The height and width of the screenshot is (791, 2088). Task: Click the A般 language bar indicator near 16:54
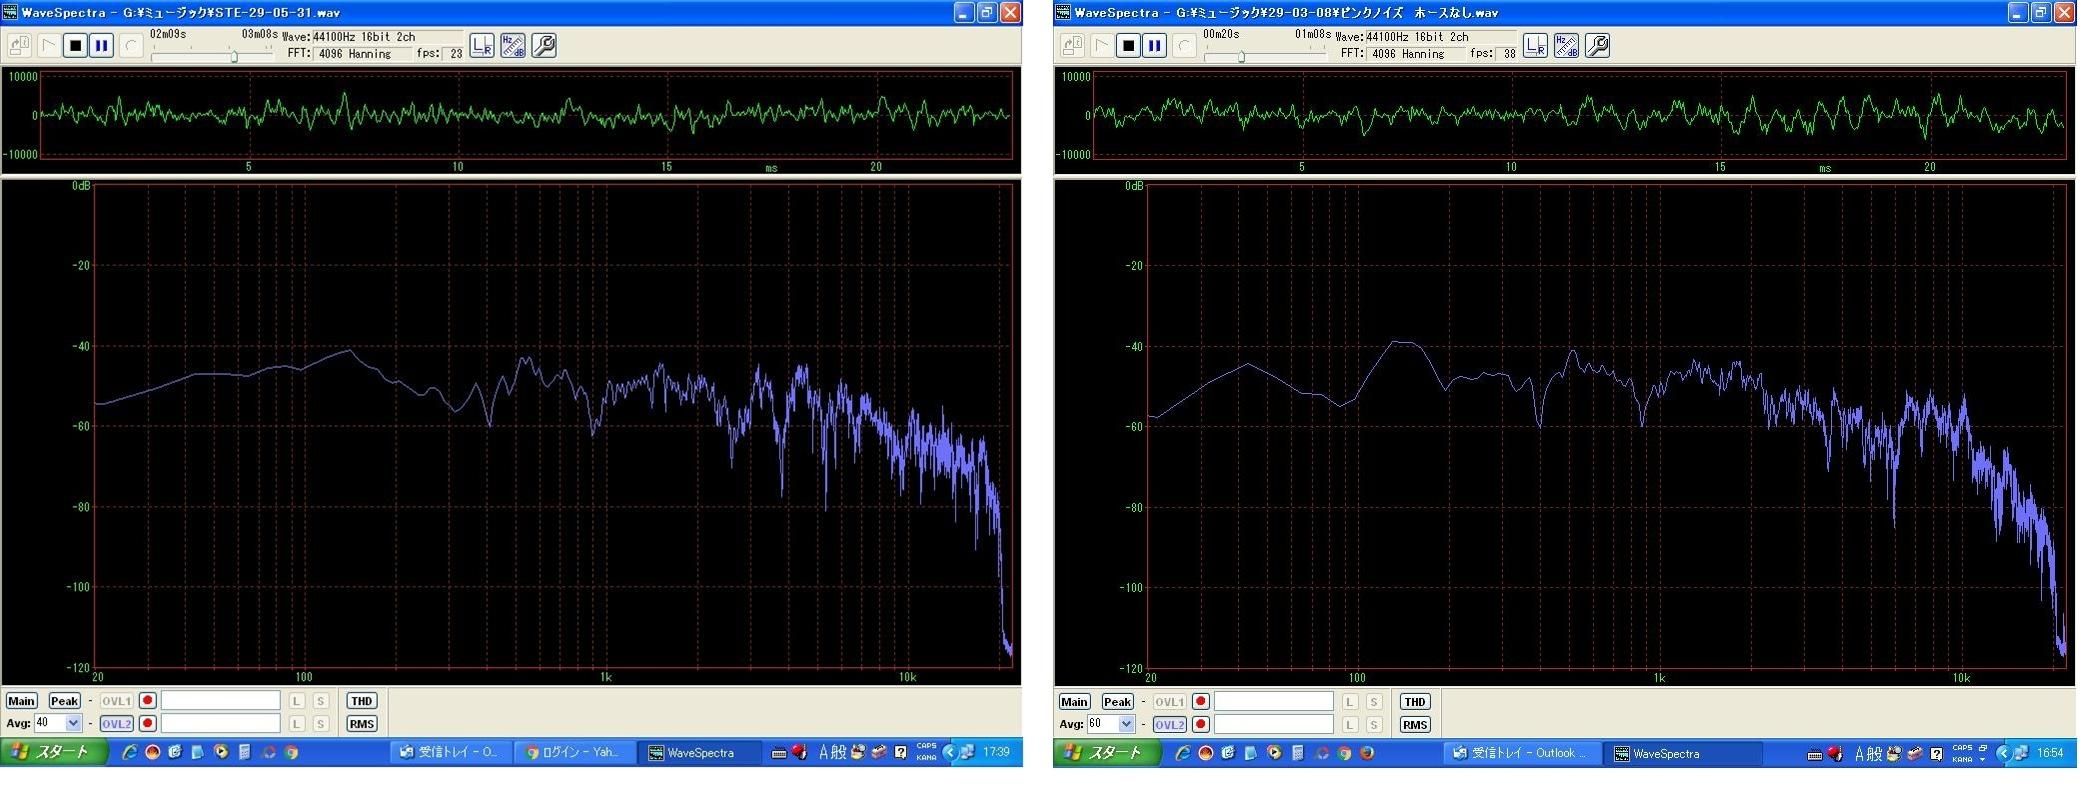1868,754
